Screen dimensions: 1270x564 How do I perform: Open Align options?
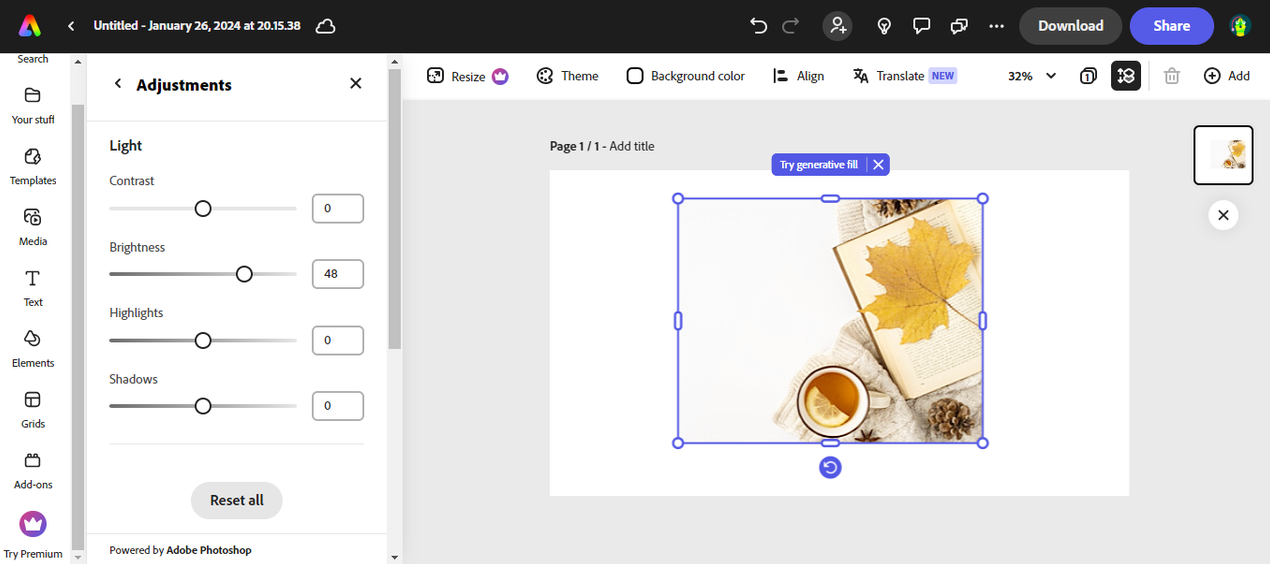click(x=798, y=76)
